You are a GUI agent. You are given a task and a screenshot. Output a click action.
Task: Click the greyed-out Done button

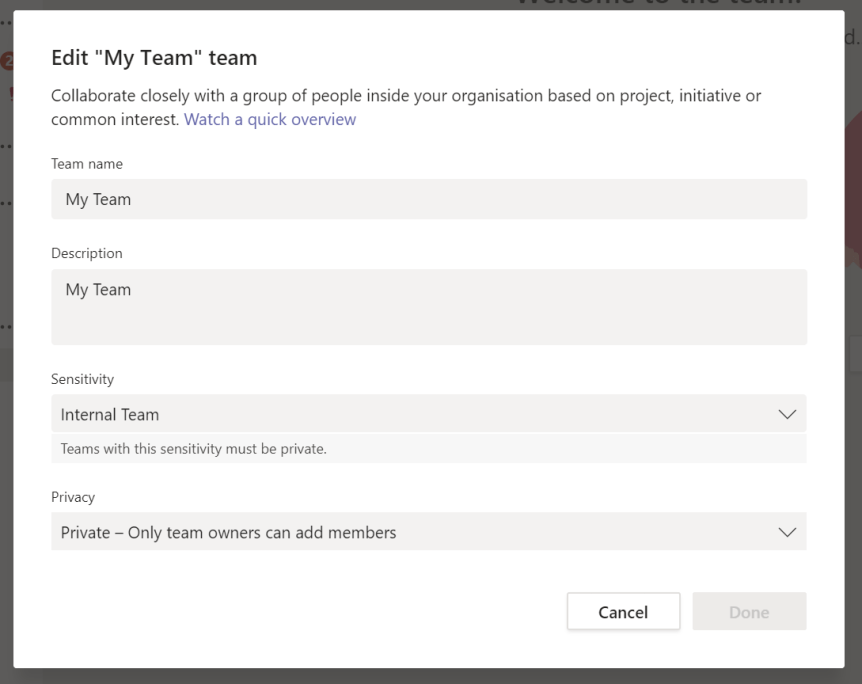tap(749, 612)
